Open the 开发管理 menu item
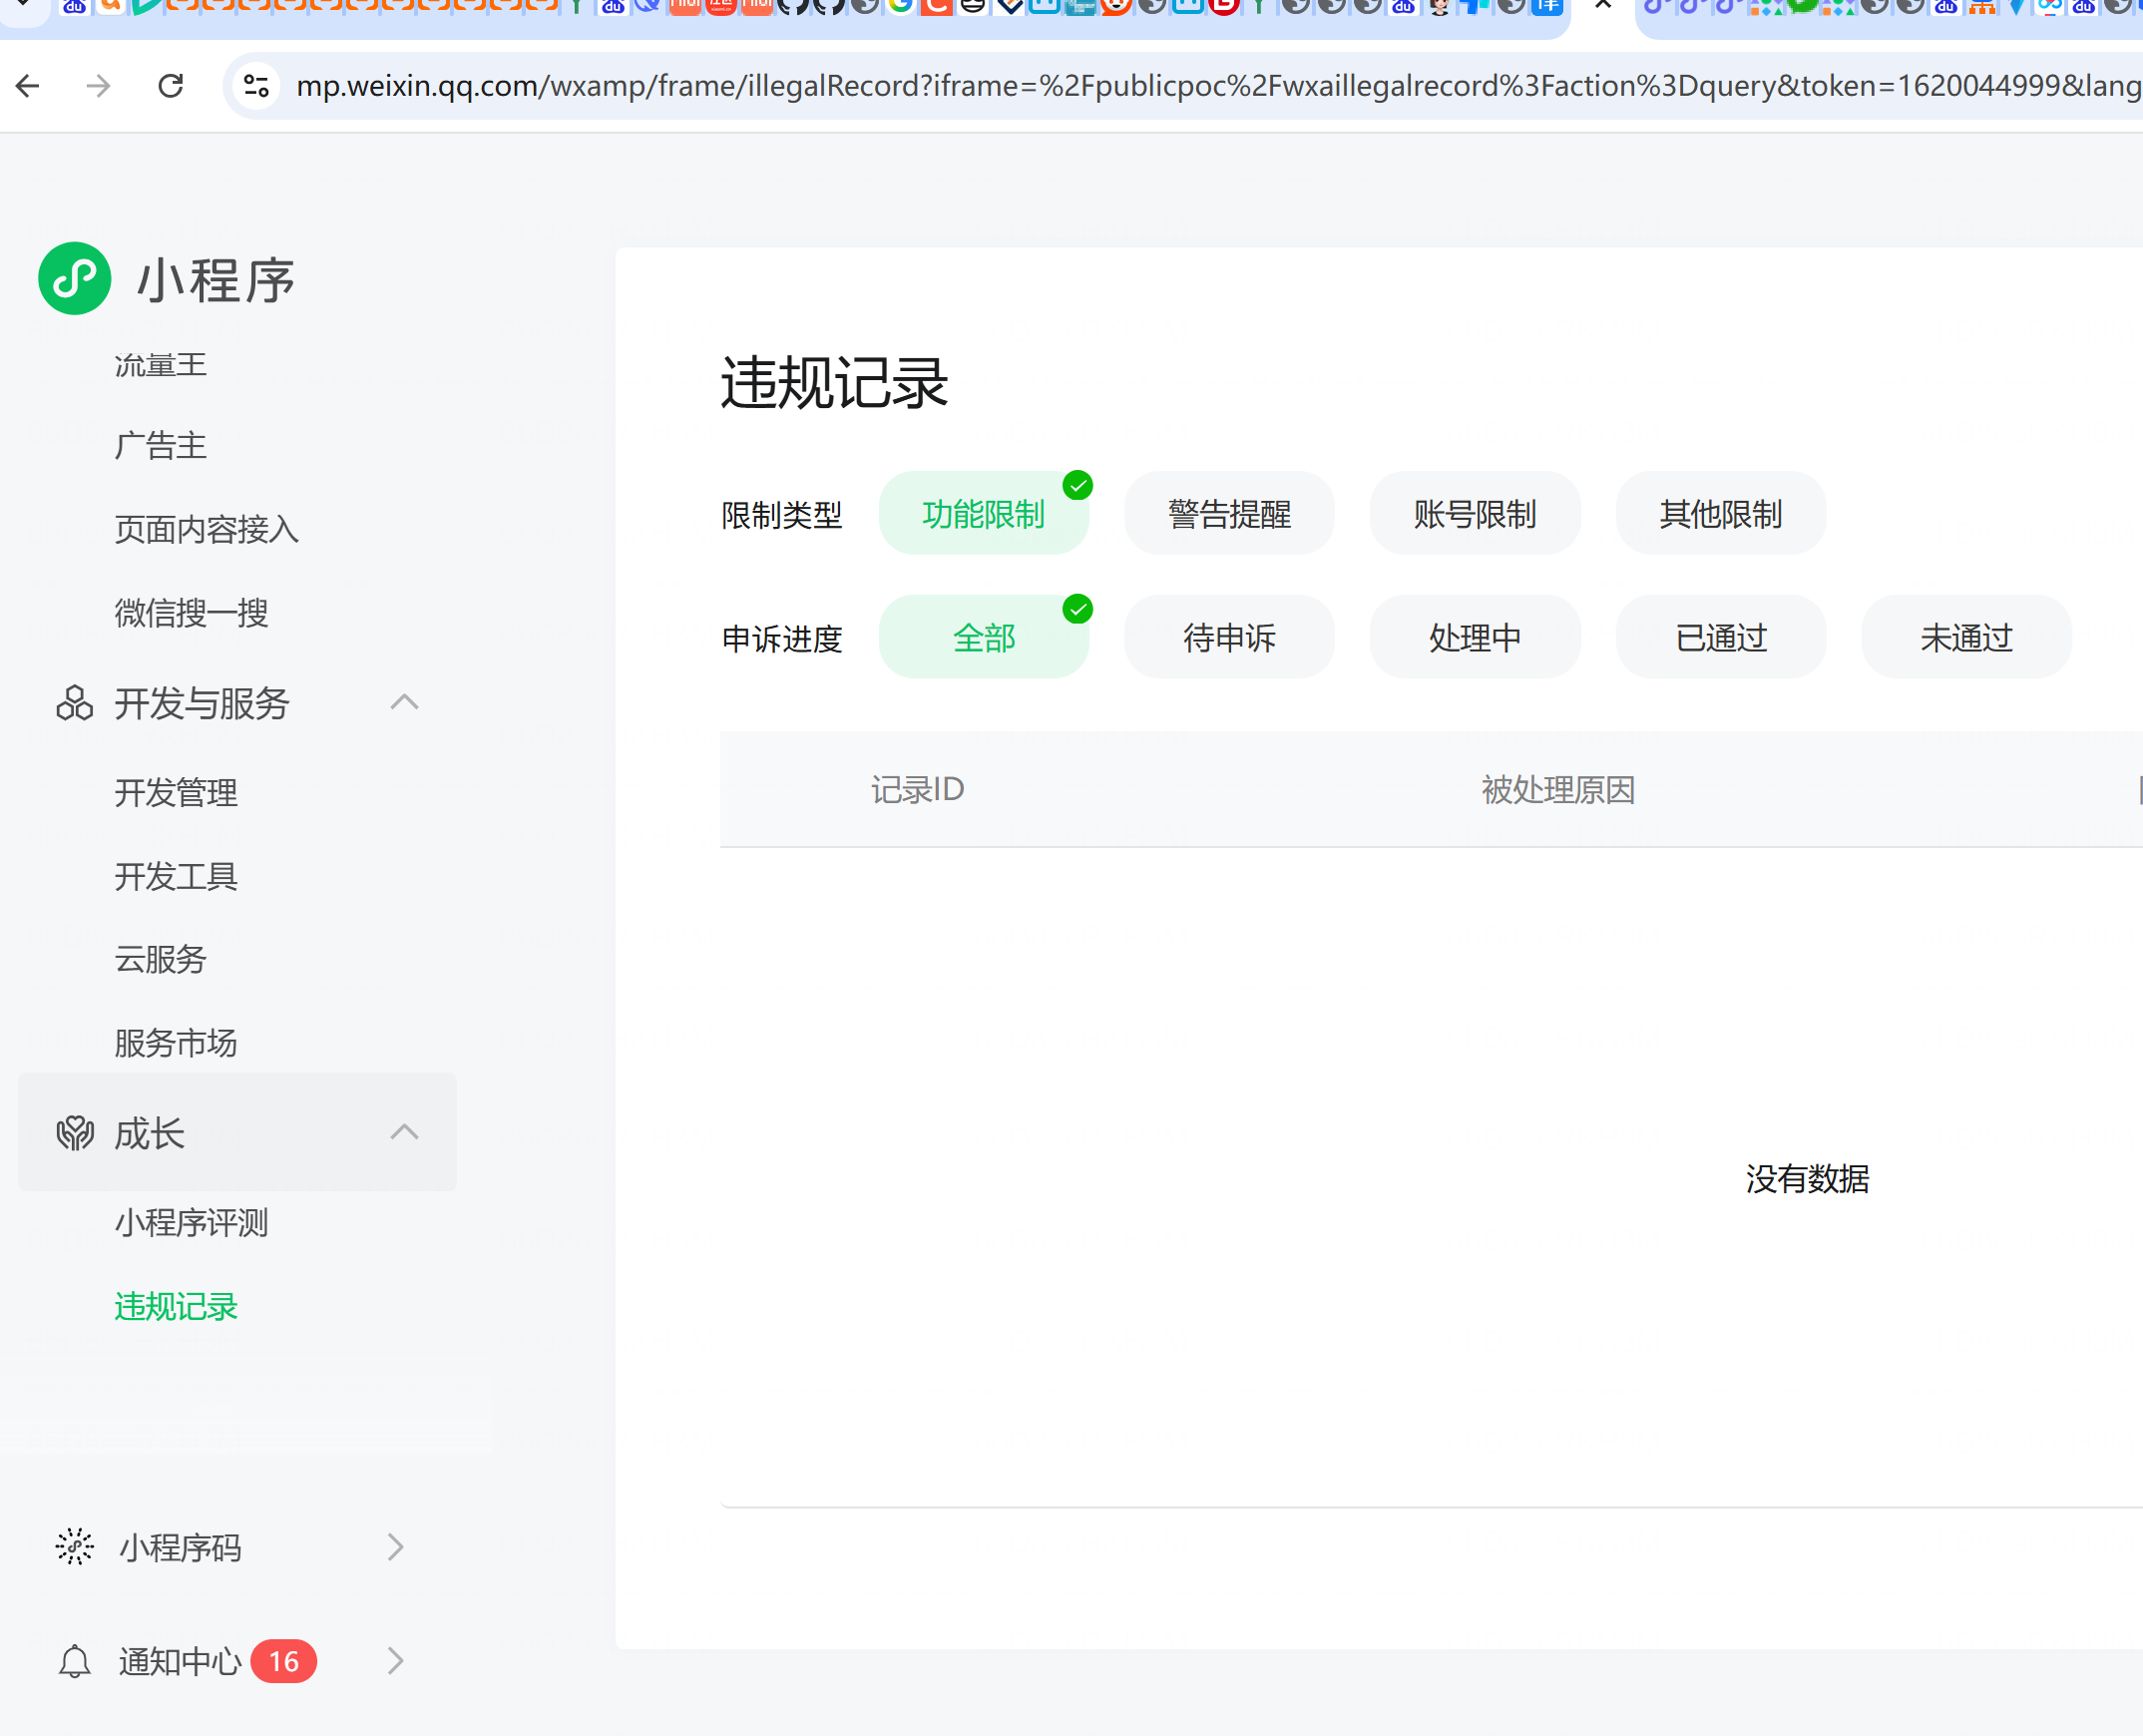The width and height of the screenshot is (2143, 1736). (x=176, y=793)
